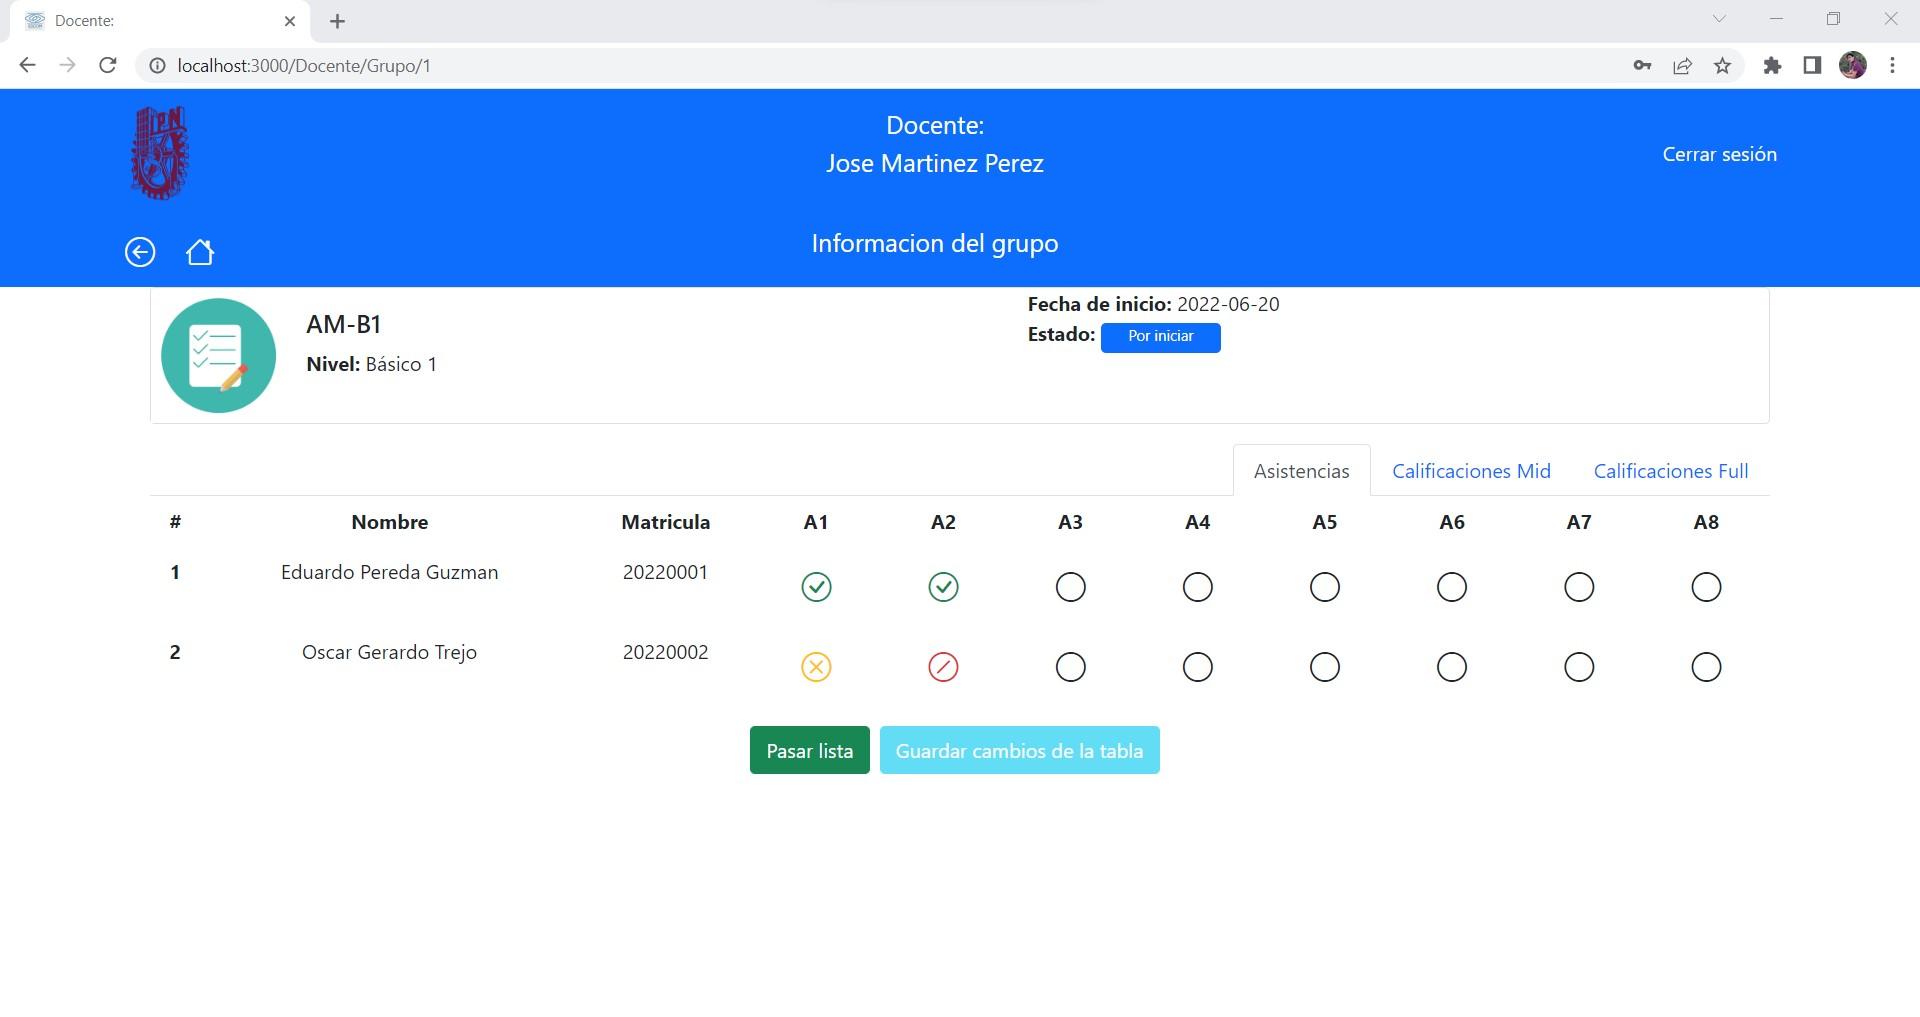Screen dimensions: 1920x1017
Task: Click the share page icon
Action: pyautogui.click(x=1682, y=66)
